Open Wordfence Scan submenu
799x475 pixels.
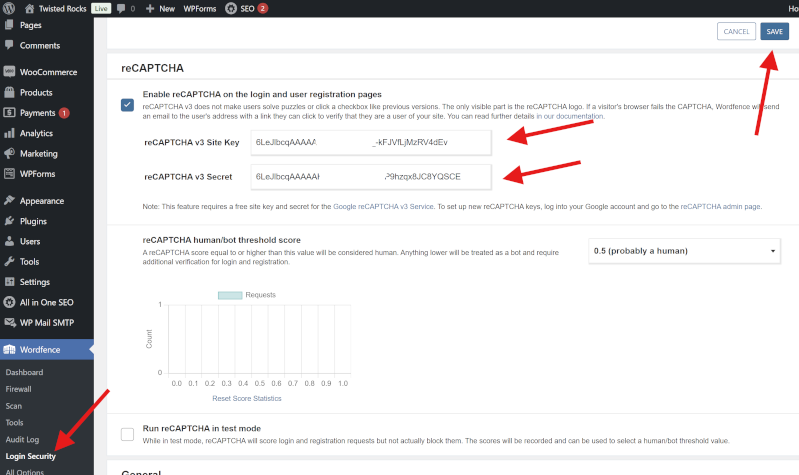tap(14, 406)
